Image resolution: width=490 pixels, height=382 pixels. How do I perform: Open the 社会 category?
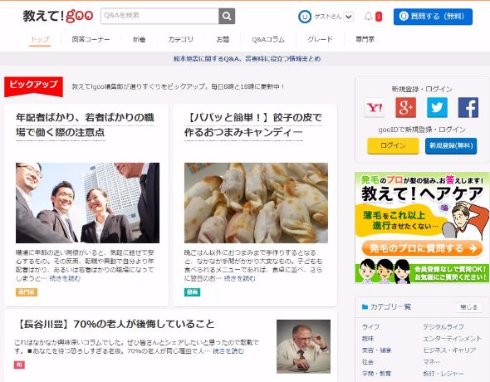pos(368,362)
